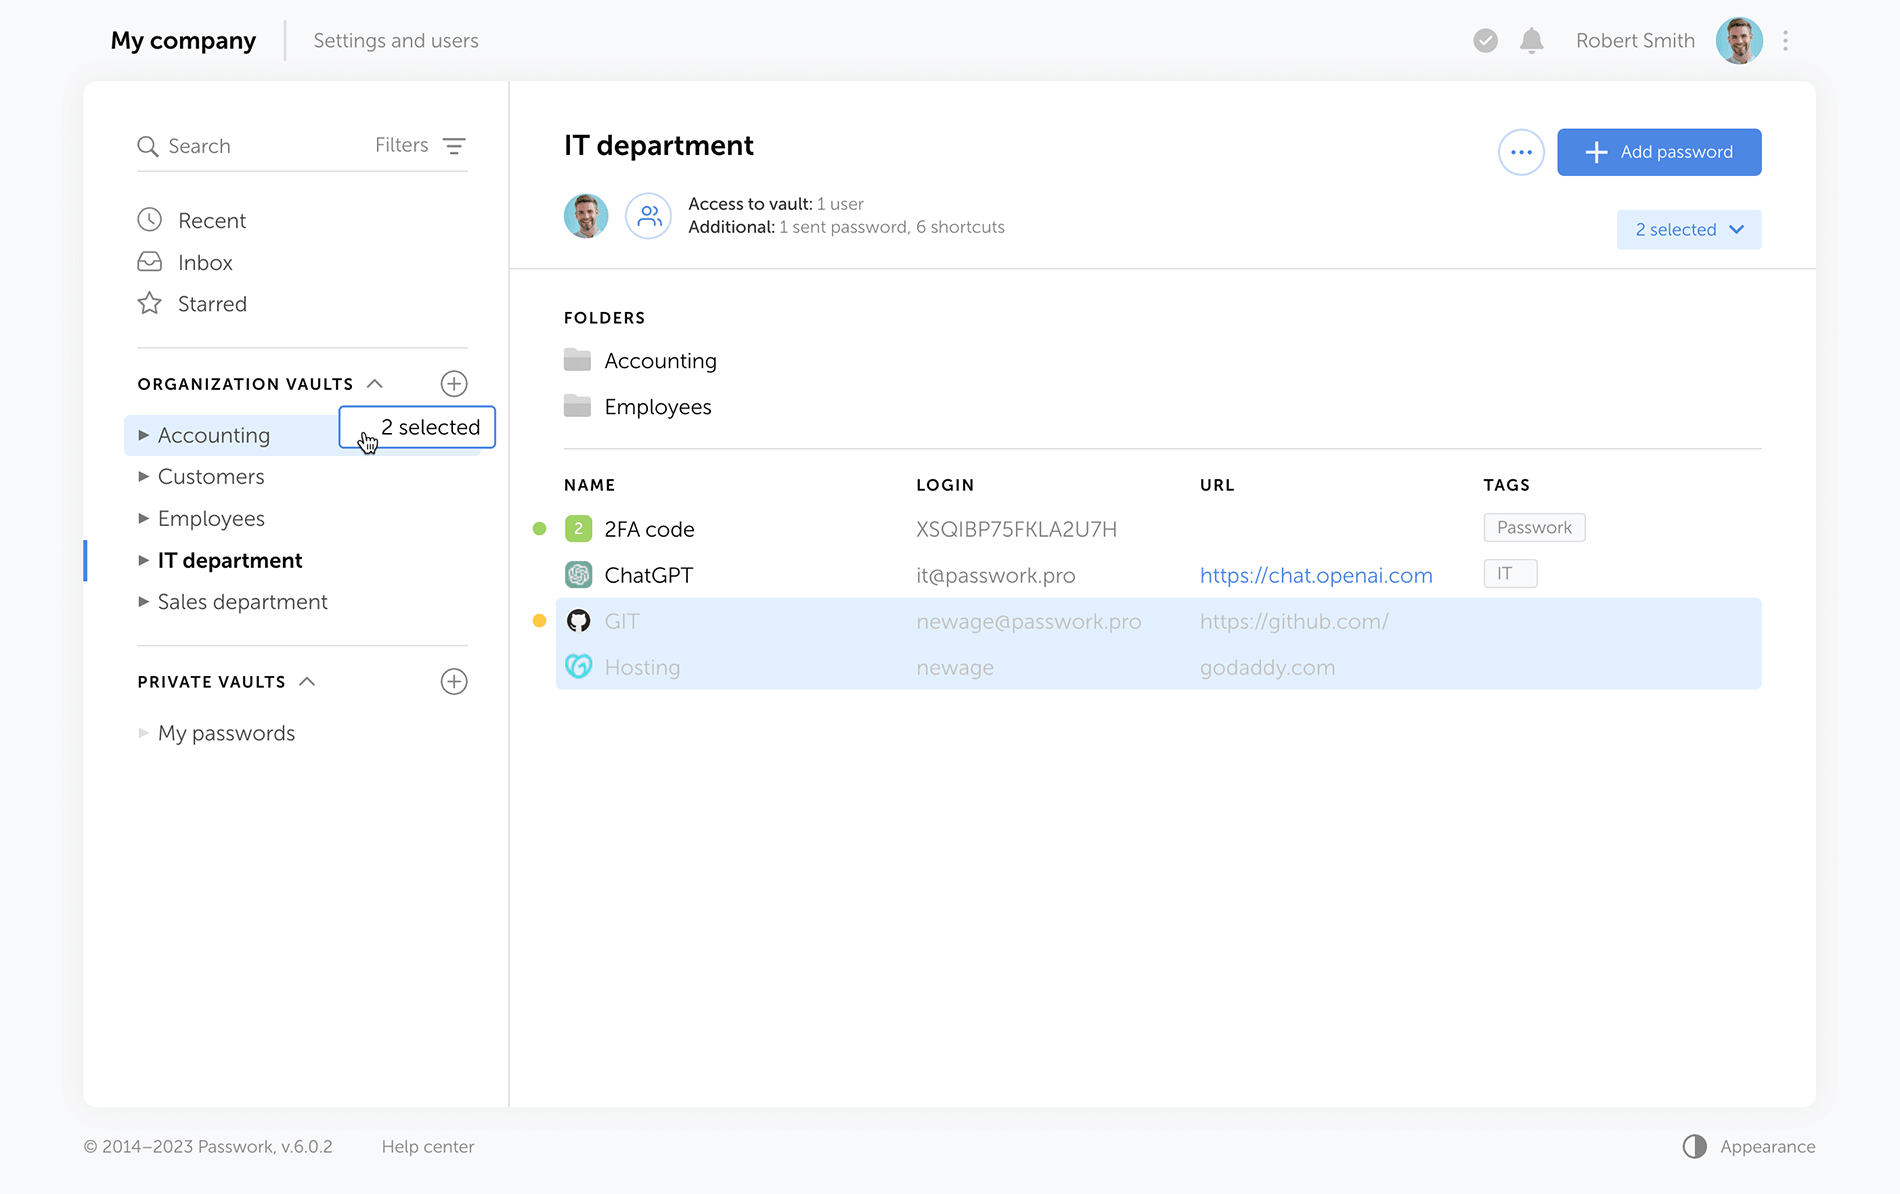Open the 2 selected dropdown
1900x1194 pixels.
coord(1688,230)
